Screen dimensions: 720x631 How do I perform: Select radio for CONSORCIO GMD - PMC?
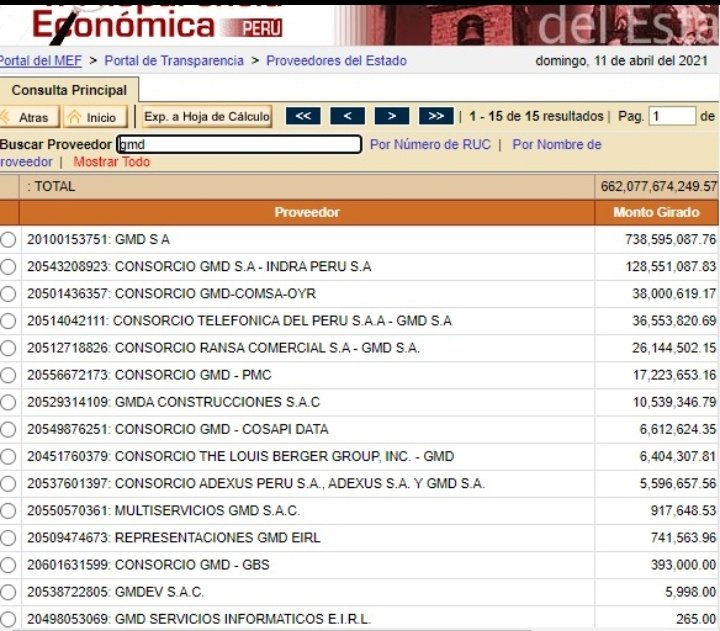8,375
